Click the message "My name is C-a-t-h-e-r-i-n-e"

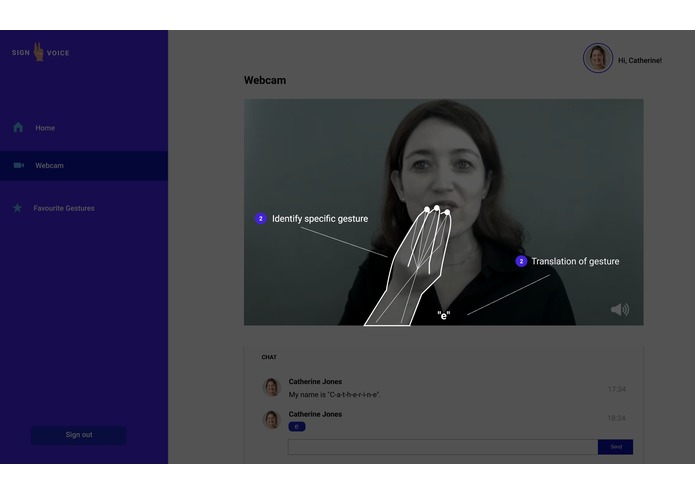(x=335, y=395)
